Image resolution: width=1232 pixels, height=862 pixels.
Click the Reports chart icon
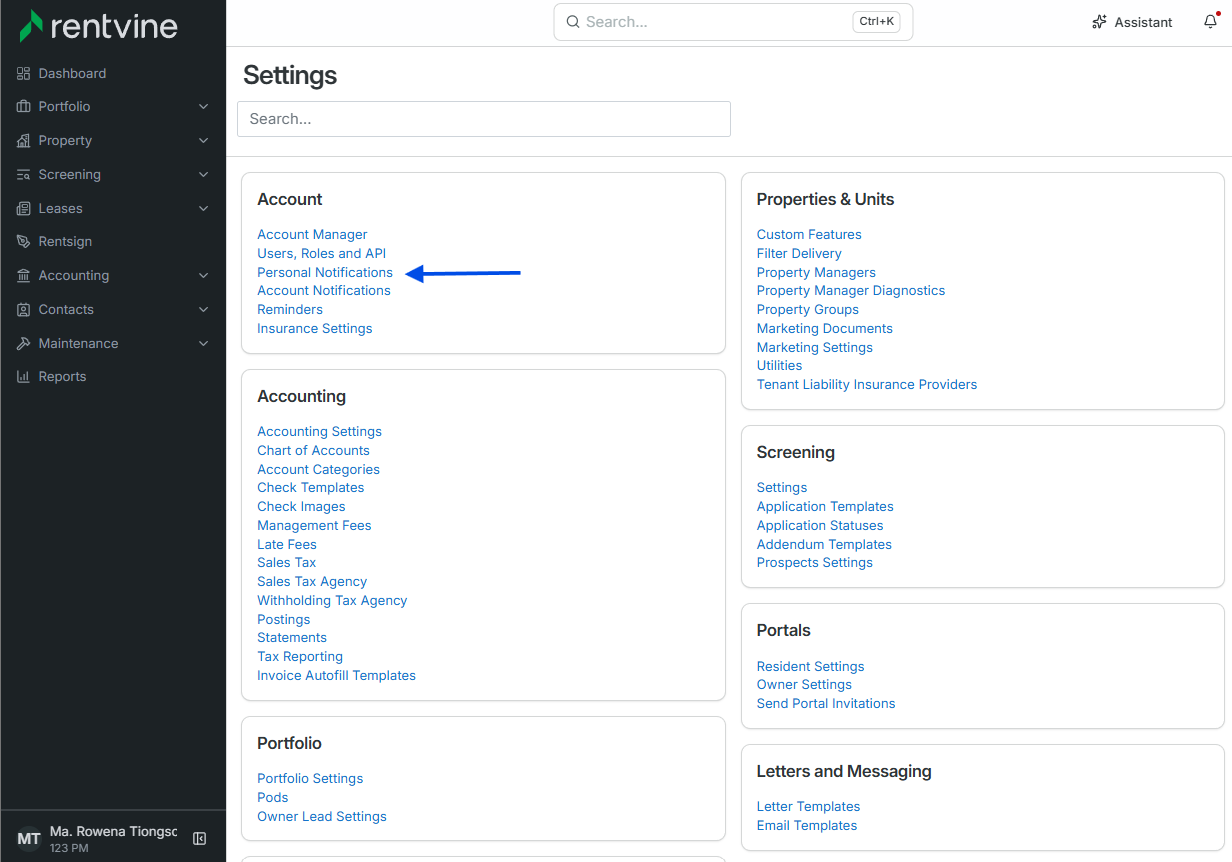point(24,376)
